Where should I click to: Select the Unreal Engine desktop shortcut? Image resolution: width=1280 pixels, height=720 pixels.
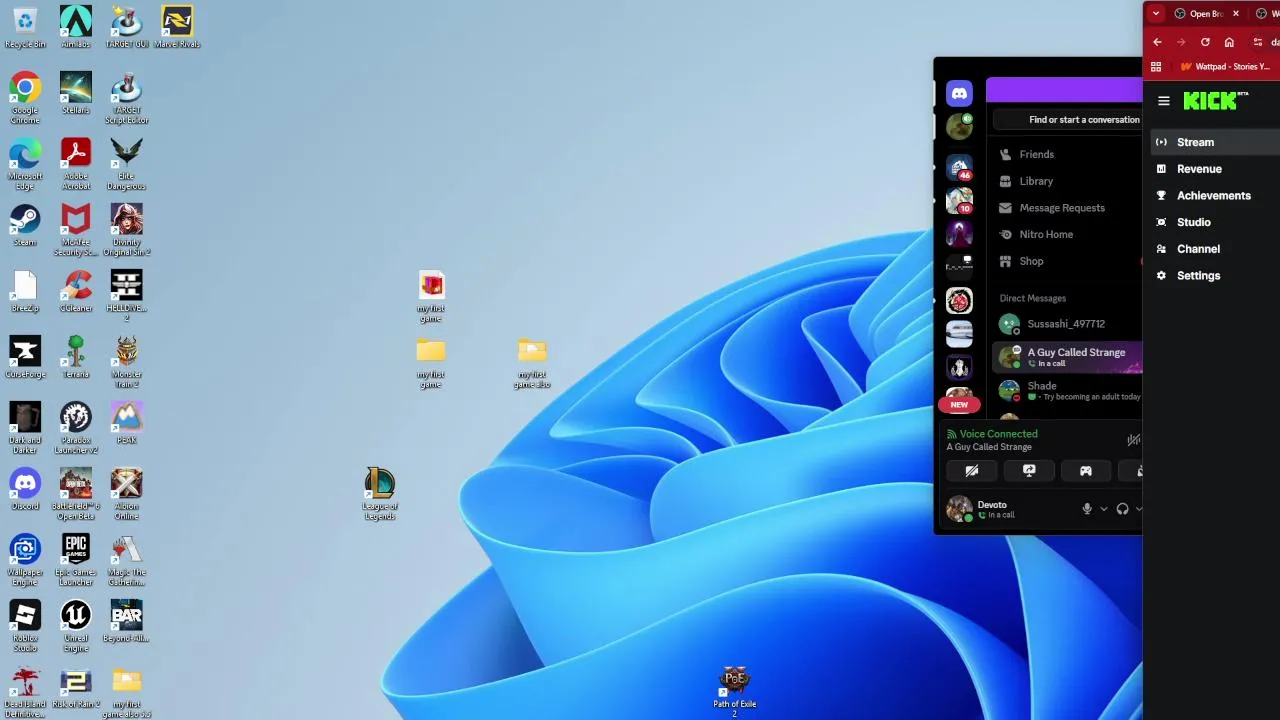pyautogui.click(x=76, y=626)
